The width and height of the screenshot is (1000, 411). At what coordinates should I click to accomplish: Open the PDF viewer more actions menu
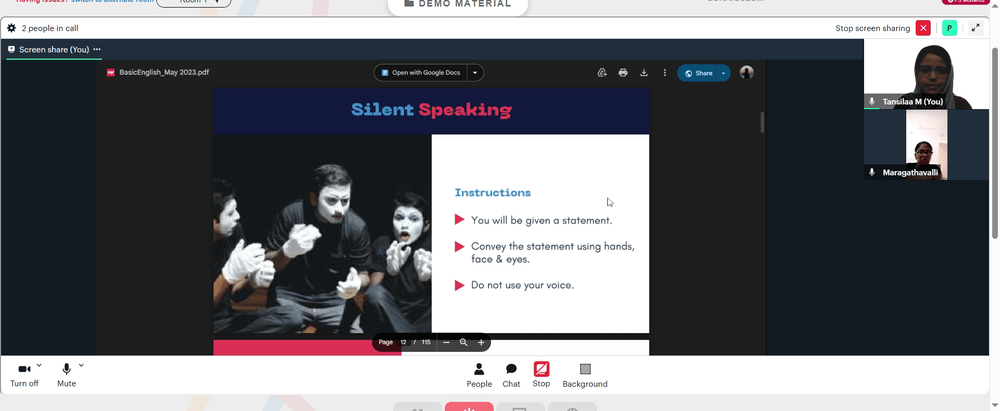(665, 73)
